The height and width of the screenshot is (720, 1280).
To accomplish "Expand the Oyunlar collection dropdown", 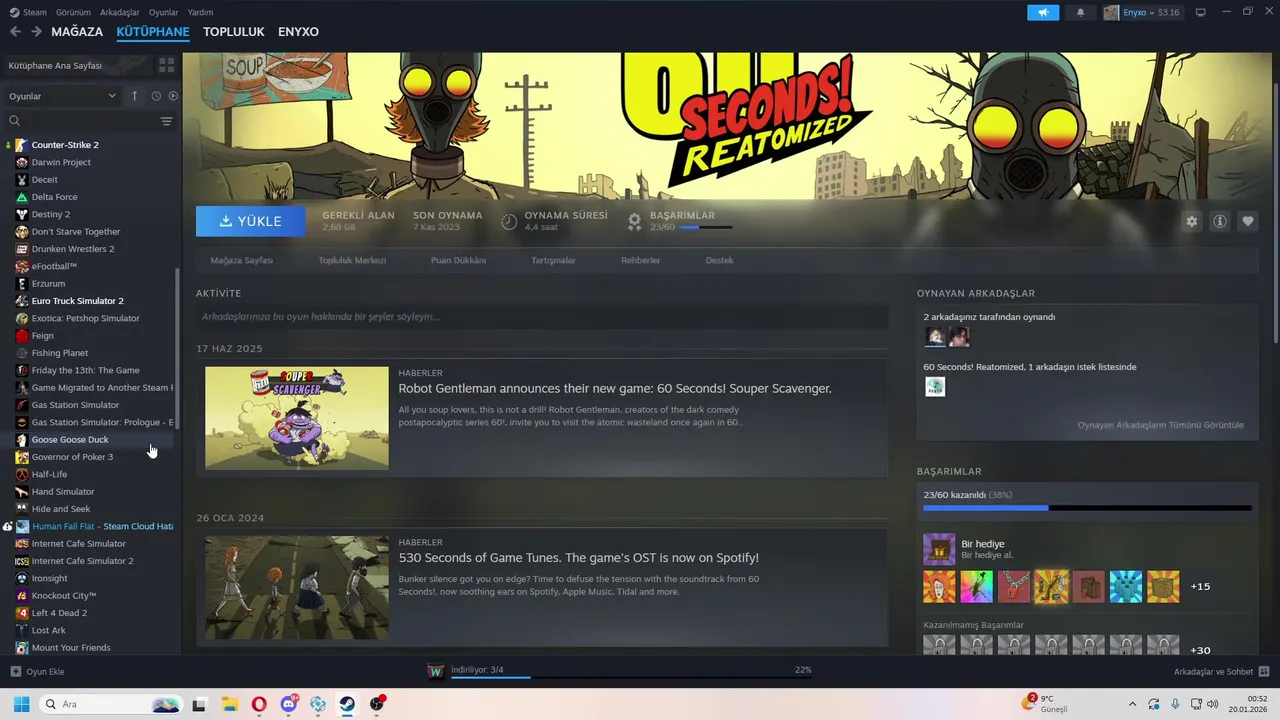I will 62,96.
